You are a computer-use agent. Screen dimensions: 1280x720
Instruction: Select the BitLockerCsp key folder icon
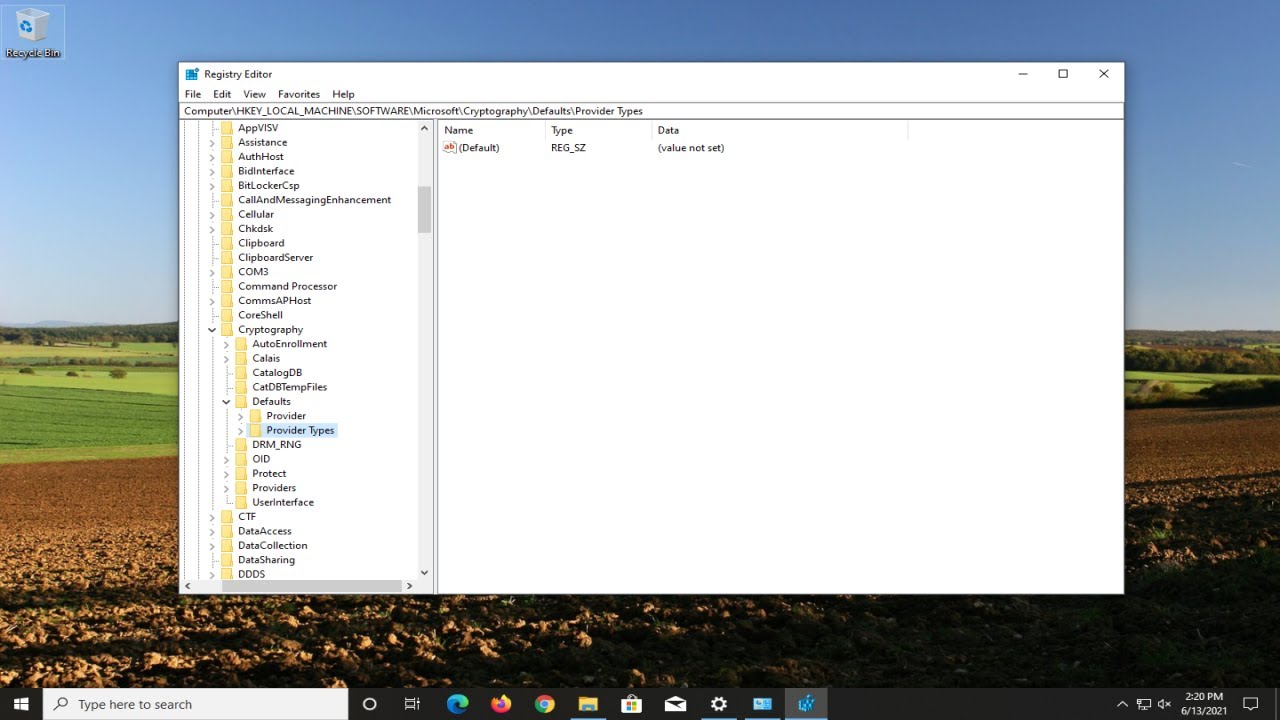227,185
